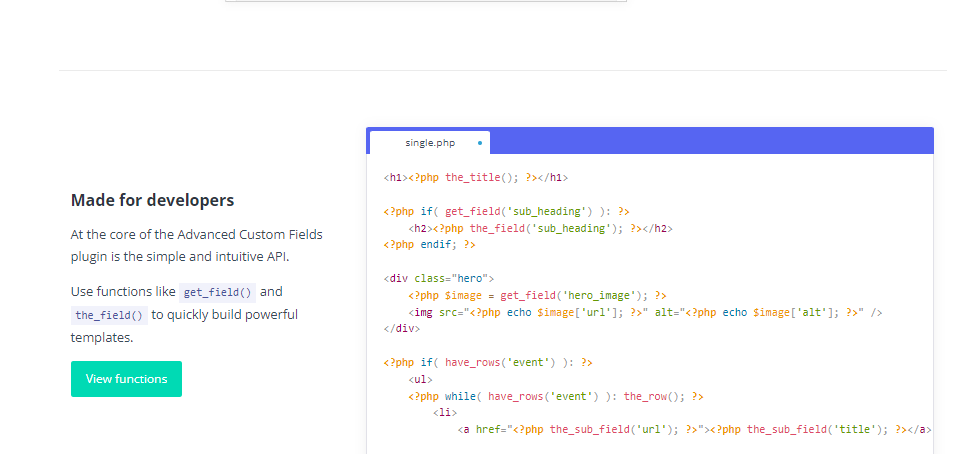Click the if get_field('sub_heading') line
955x454 pixels.
click(x=506, y=211)
